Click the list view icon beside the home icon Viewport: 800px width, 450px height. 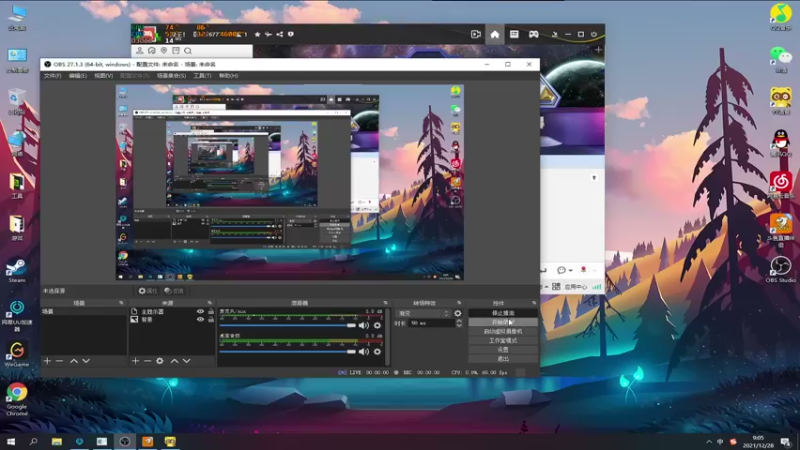click(x=514, y=34)
